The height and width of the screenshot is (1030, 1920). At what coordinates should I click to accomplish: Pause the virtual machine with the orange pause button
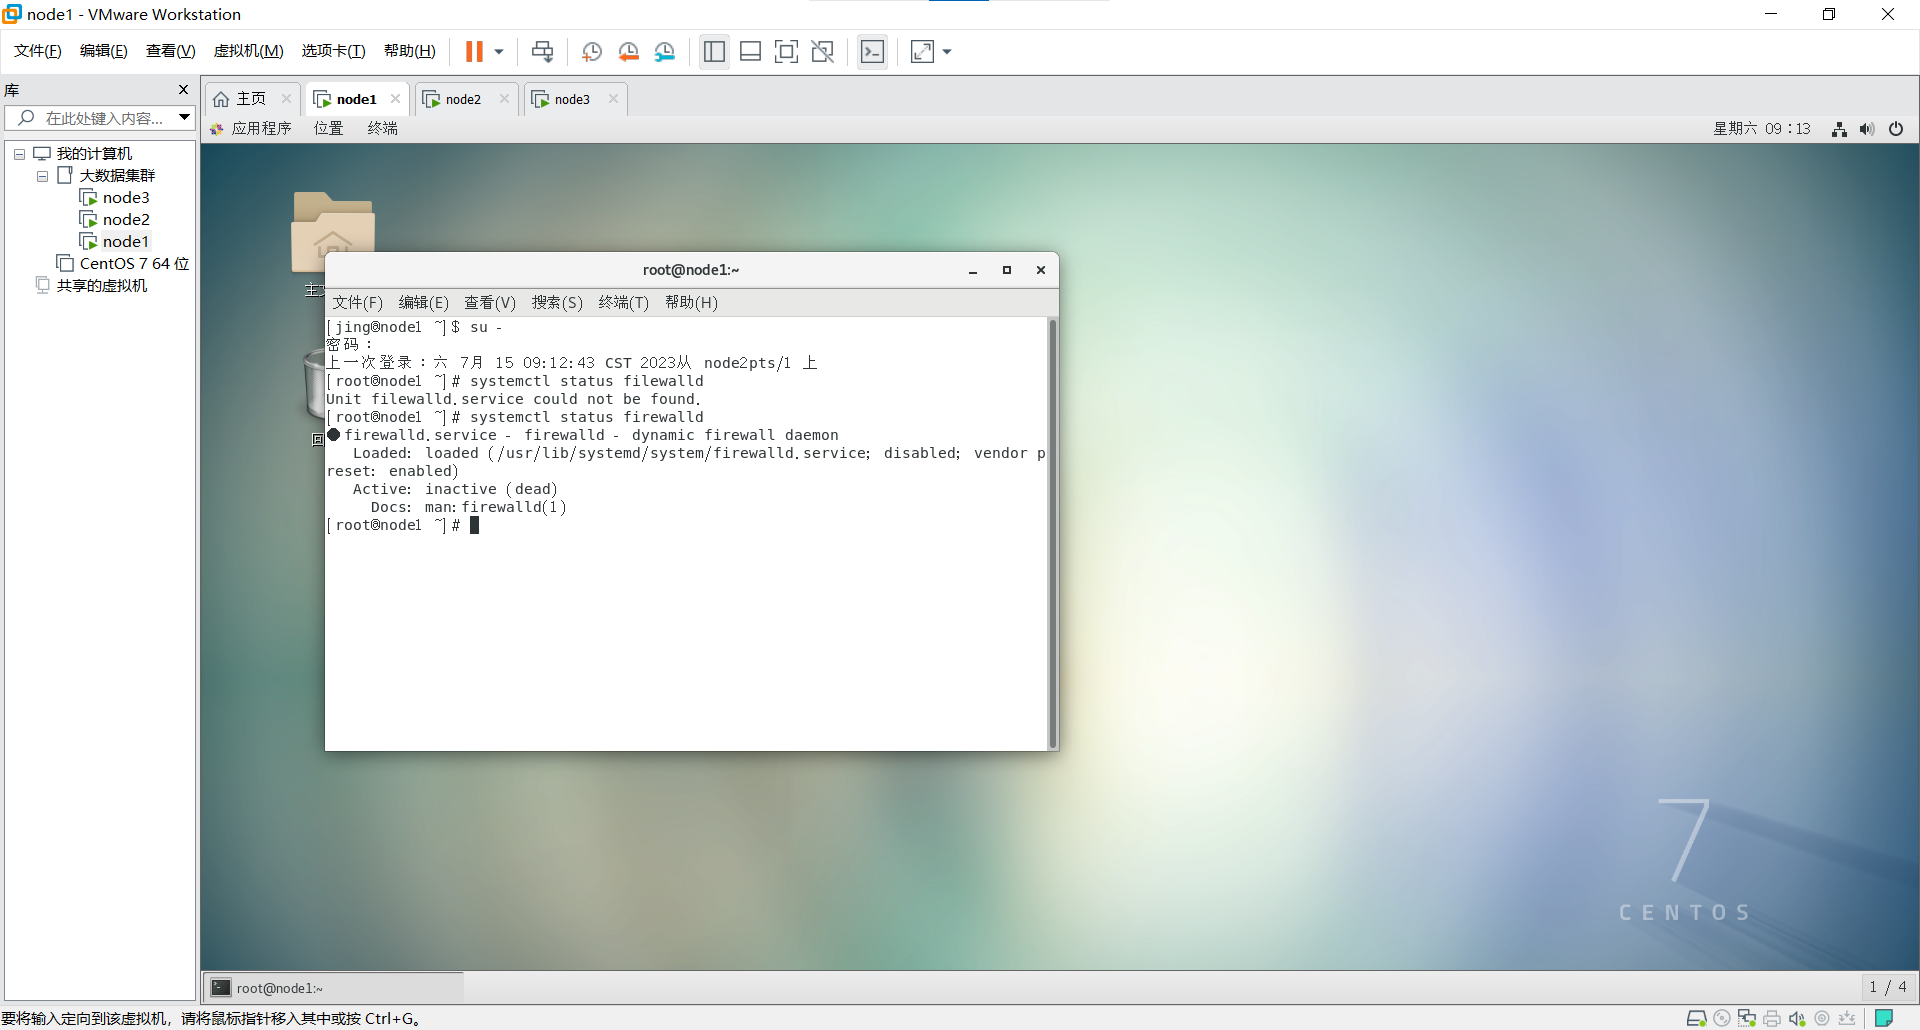pyautogui.click(x=474, y=51)
